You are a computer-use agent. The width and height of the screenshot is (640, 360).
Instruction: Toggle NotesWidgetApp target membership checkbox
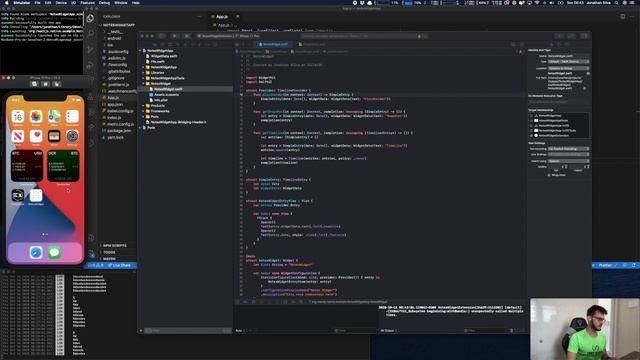[x=531, y=116]
